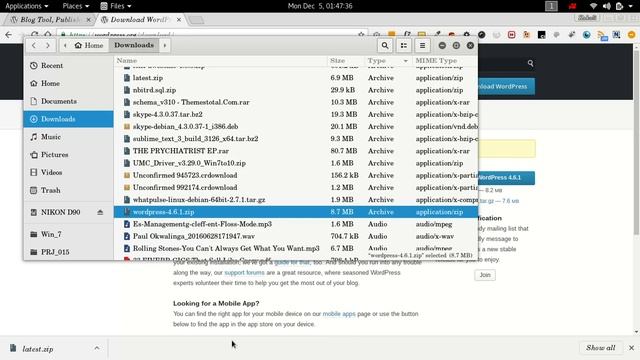Click browser back arrow

point(9,35)
